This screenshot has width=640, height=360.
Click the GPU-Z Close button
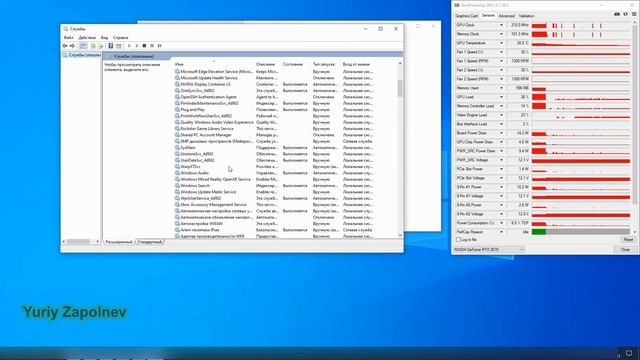pos(625,249)
